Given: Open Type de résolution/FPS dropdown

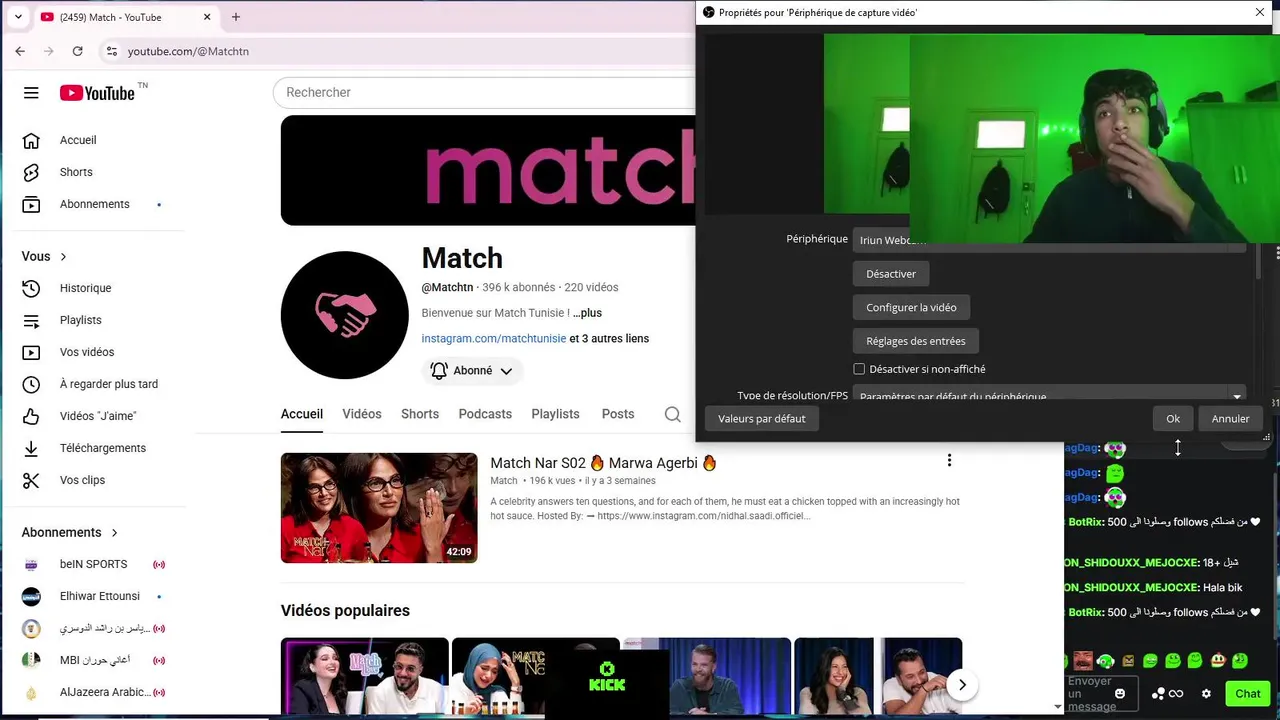Looking at the screenshot, I should click(1050, 396).
